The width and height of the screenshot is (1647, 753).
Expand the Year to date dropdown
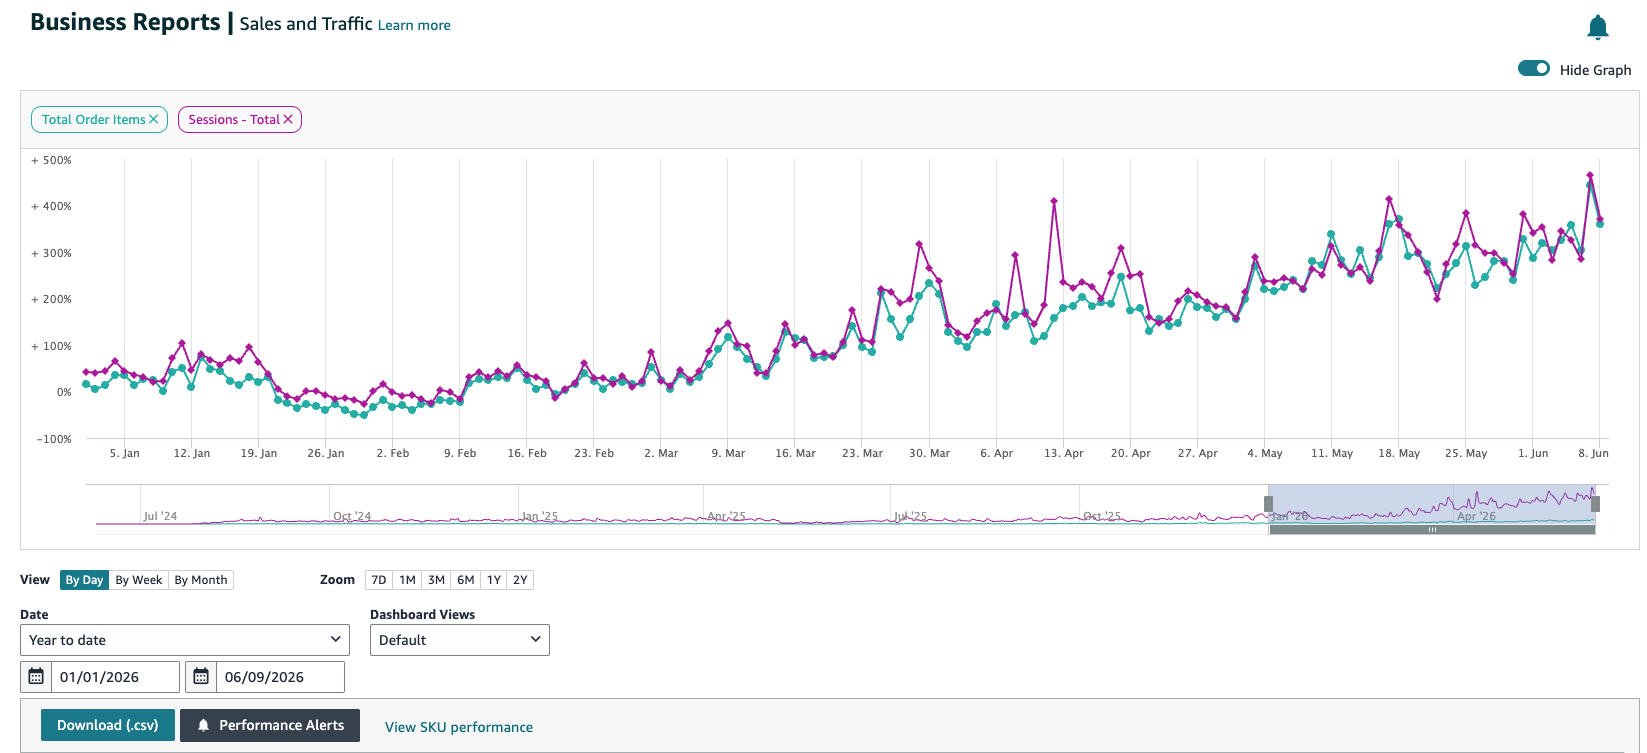coord(185,640)
